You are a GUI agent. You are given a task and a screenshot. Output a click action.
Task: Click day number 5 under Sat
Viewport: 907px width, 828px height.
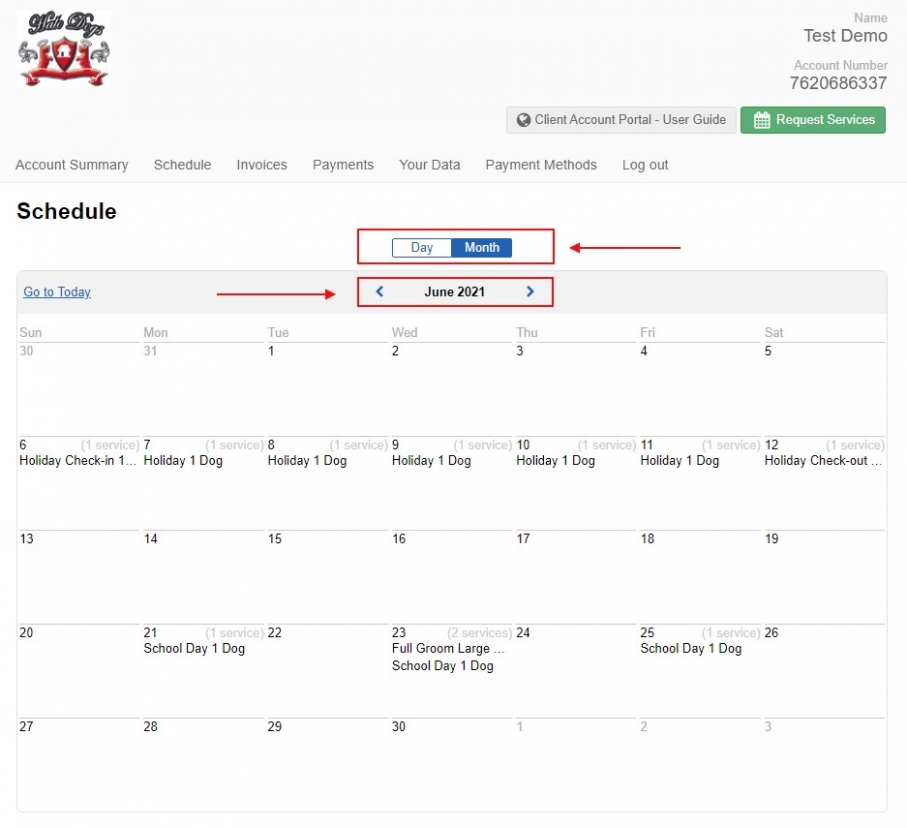[768, 351]
